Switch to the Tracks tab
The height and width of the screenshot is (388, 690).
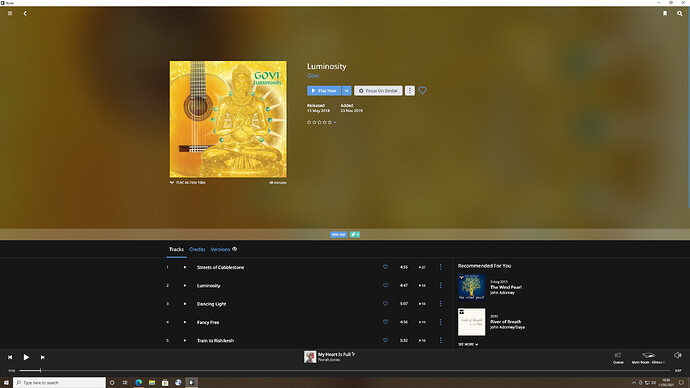[x=176, y=249]
